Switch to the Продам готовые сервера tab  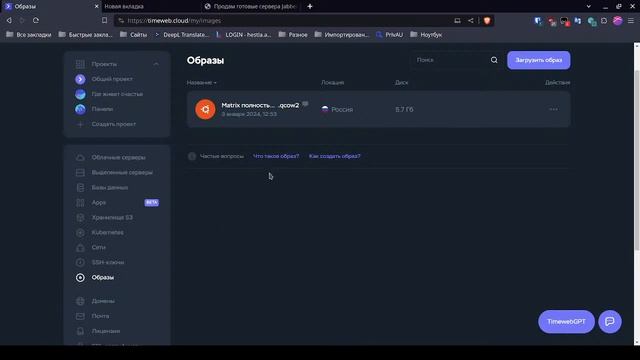(251, 6)
